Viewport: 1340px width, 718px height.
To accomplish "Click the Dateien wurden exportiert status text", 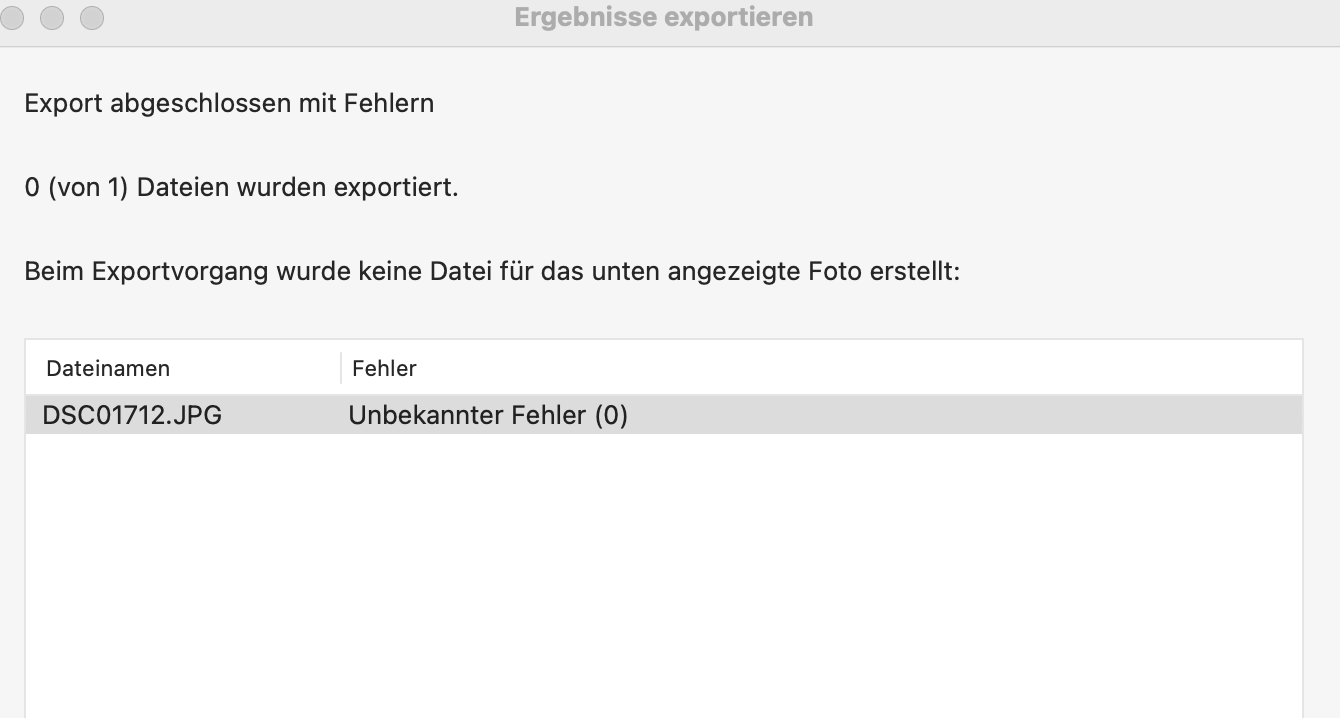I will pos(297,187).
